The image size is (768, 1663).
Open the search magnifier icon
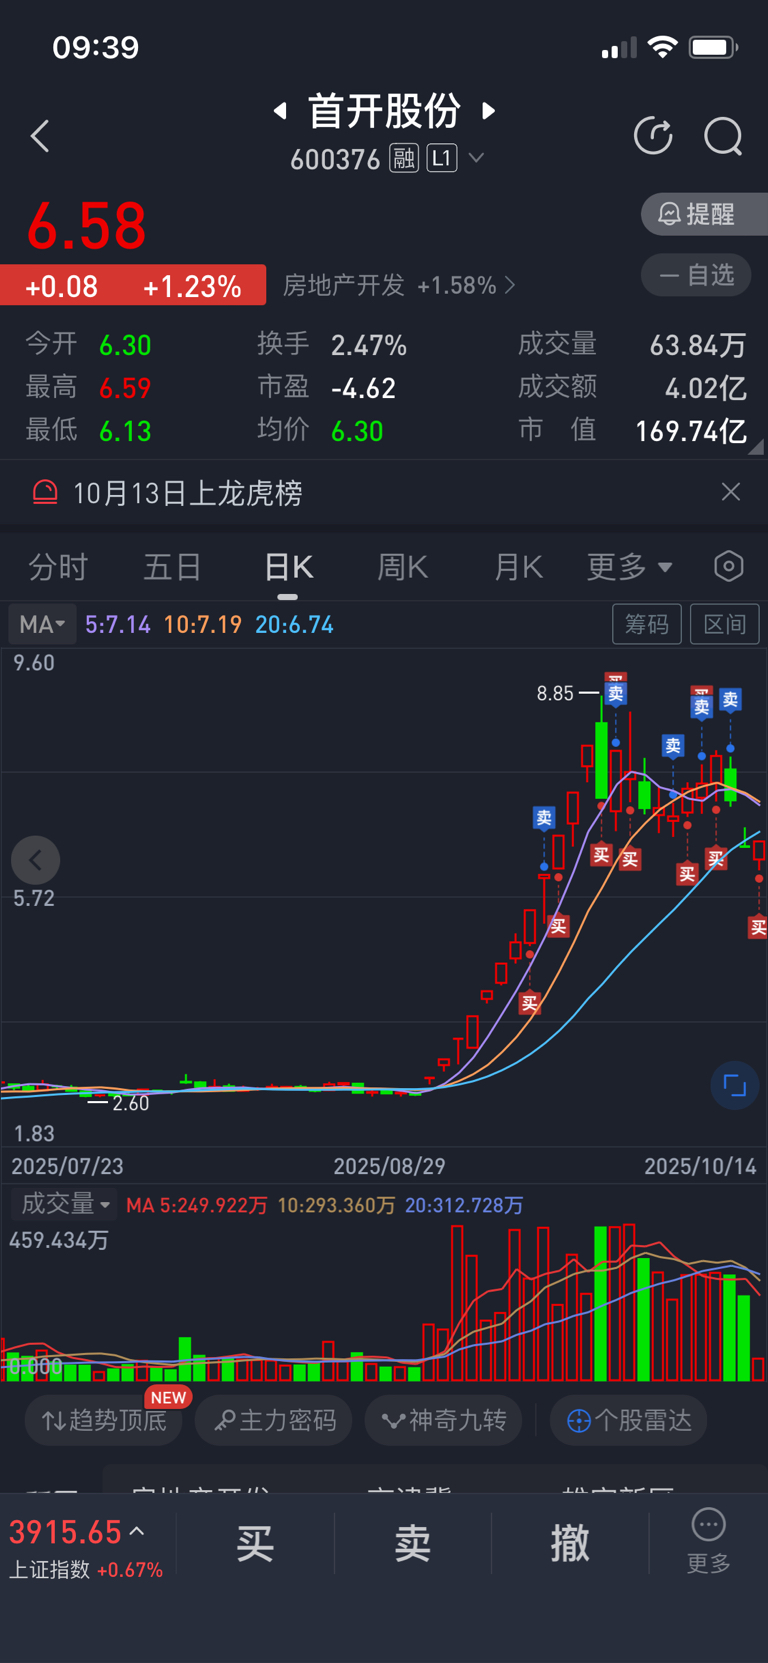[723, 136]
